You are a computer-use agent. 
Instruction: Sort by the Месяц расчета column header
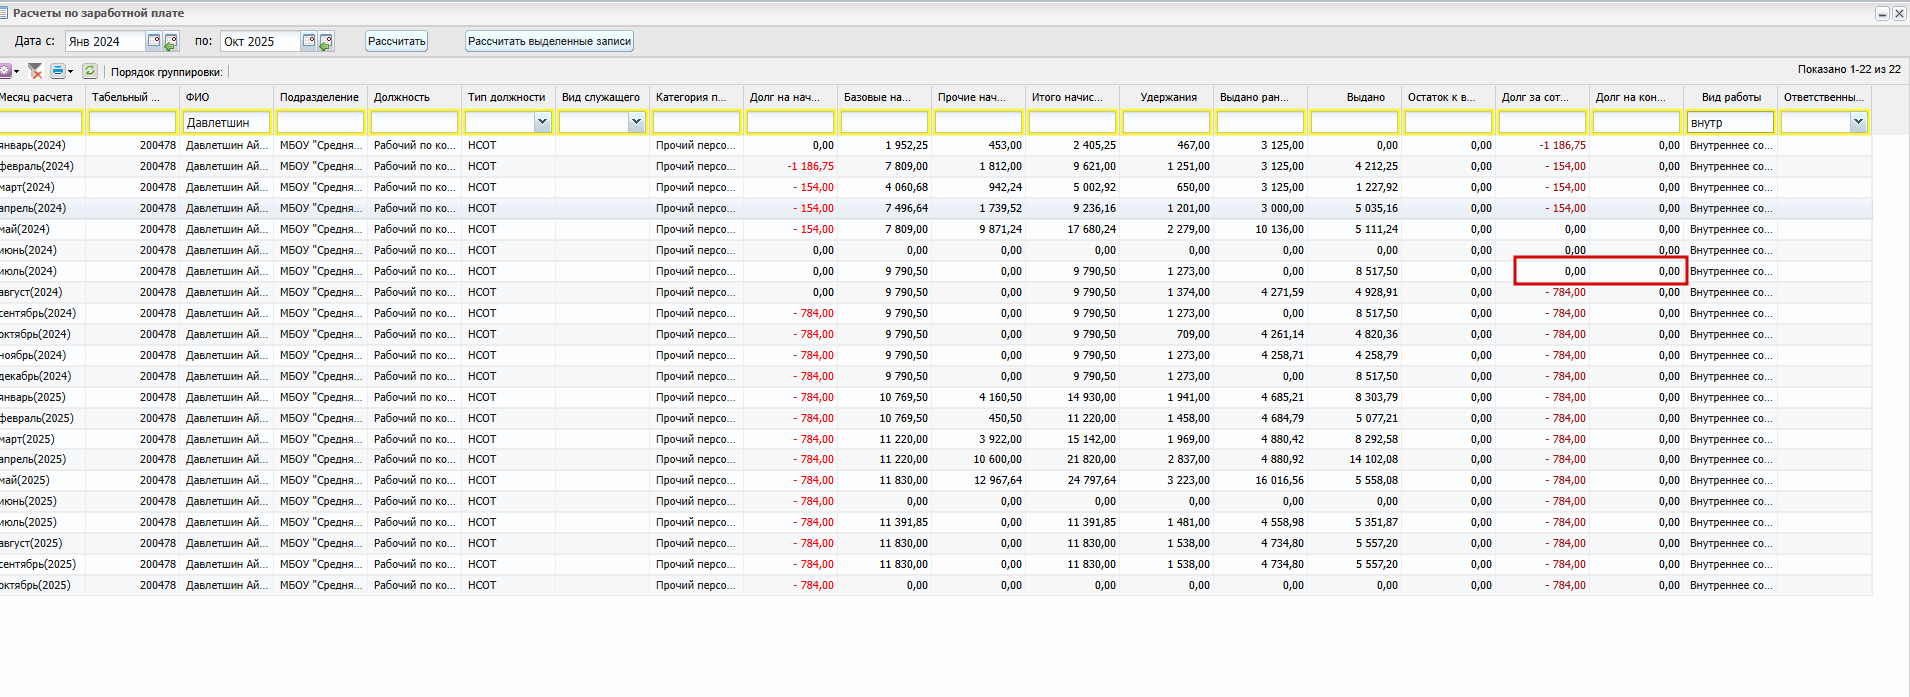38,97
